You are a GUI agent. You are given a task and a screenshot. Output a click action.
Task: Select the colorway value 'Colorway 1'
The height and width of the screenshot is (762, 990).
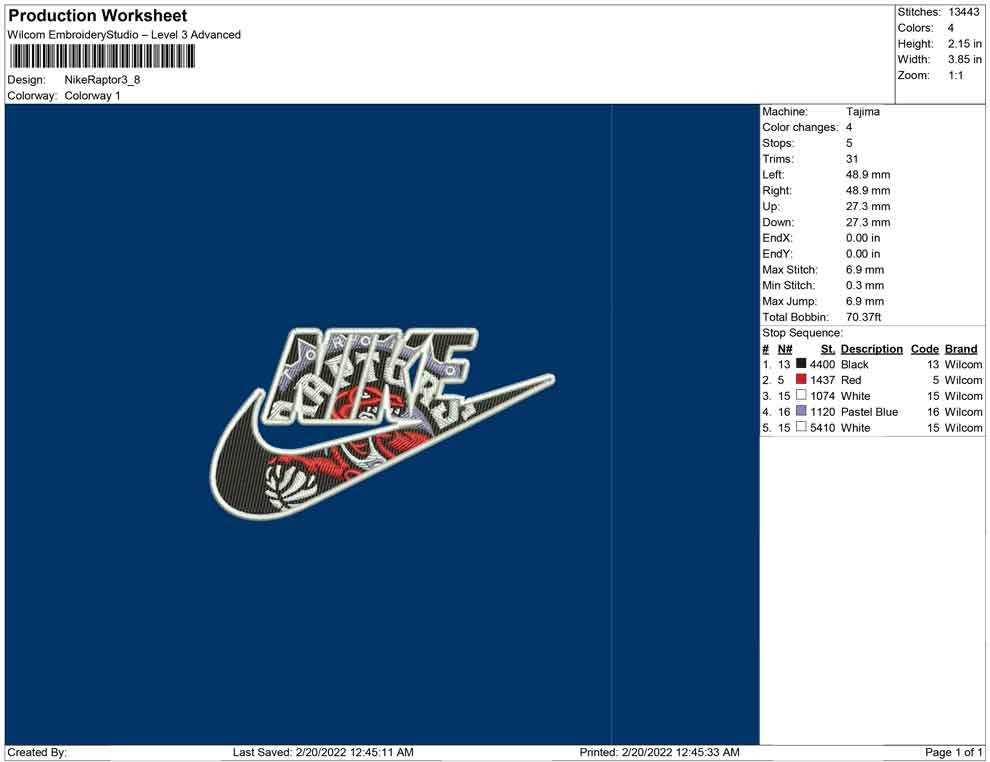pyautogui.click(x=92, y=95)
